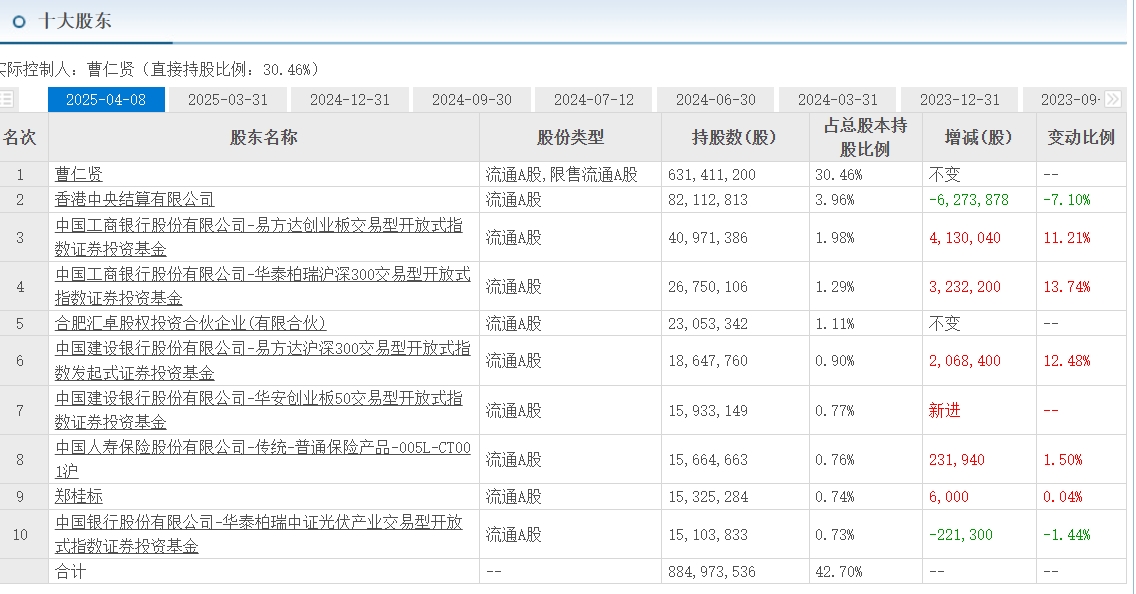Viewport: 1136px width, 594px height.
Task: Click holdings value 15,103,833
Action: tap(708, 535)
